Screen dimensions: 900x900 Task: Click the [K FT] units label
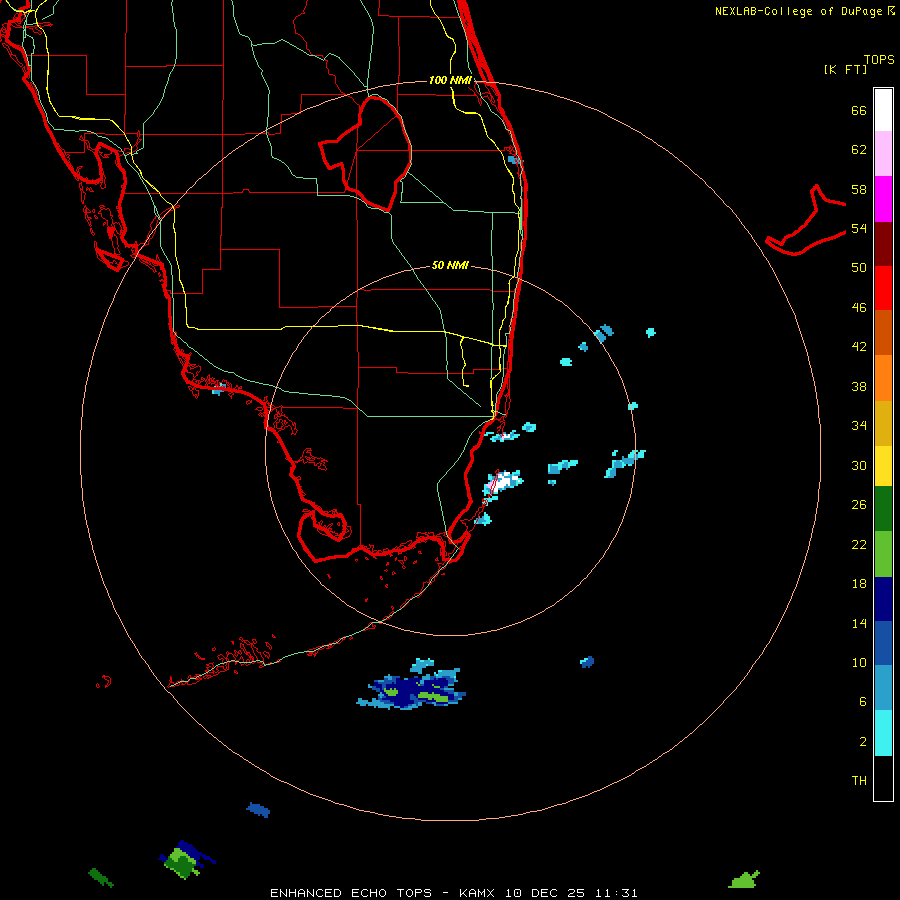(845, 69)
